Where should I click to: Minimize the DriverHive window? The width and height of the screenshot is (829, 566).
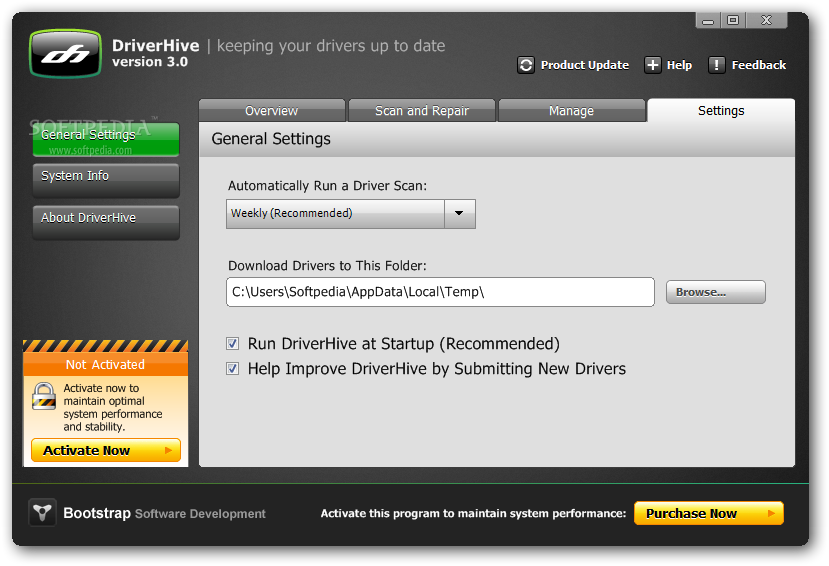tap(707, 21)
